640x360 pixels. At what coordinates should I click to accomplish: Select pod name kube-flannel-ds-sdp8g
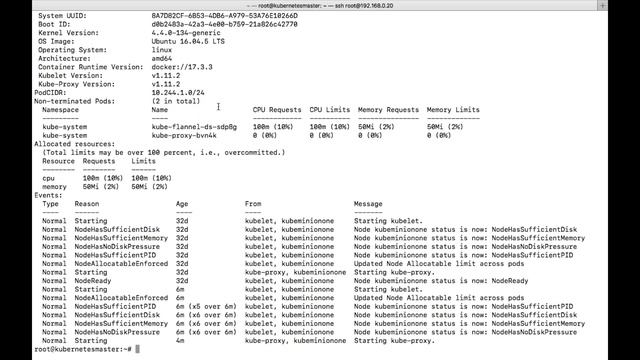click(x=194, y=127)
